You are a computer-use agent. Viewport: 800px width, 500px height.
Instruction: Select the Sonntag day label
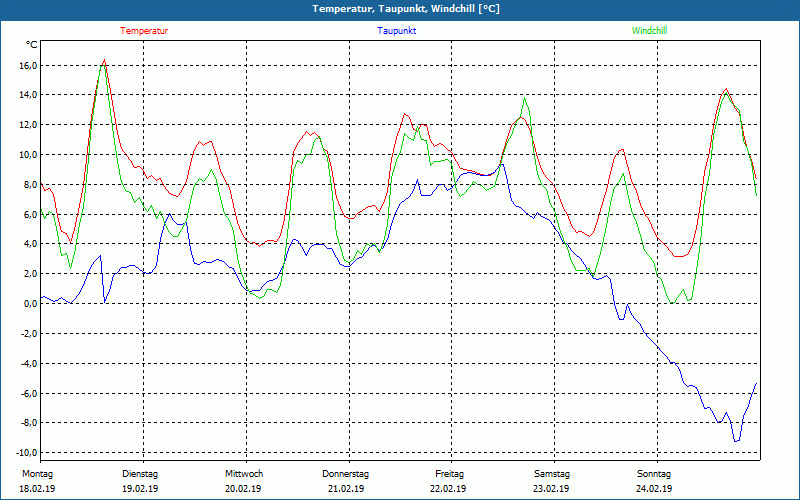pyautogui.click(x=653, y=474)
